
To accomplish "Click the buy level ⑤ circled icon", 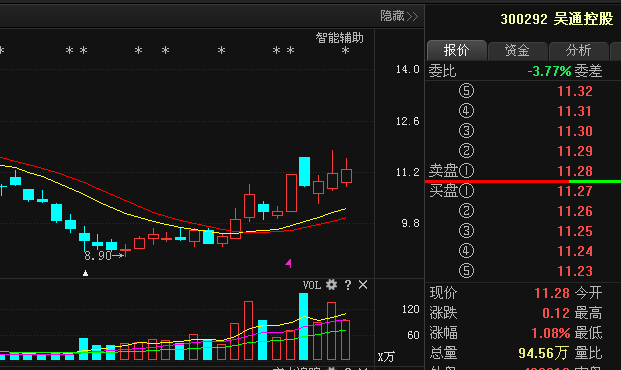I will 466,271.
